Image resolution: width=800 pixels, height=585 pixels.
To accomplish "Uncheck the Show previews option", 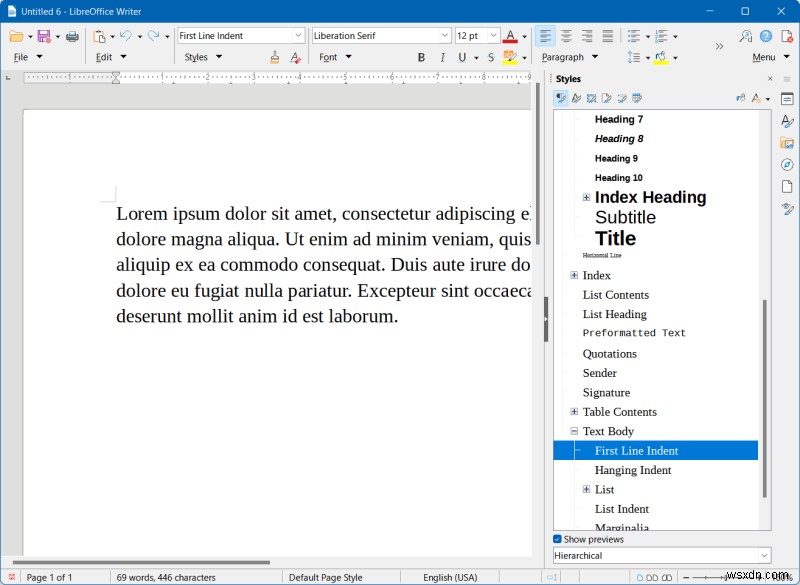I will [x=557, y=539].
